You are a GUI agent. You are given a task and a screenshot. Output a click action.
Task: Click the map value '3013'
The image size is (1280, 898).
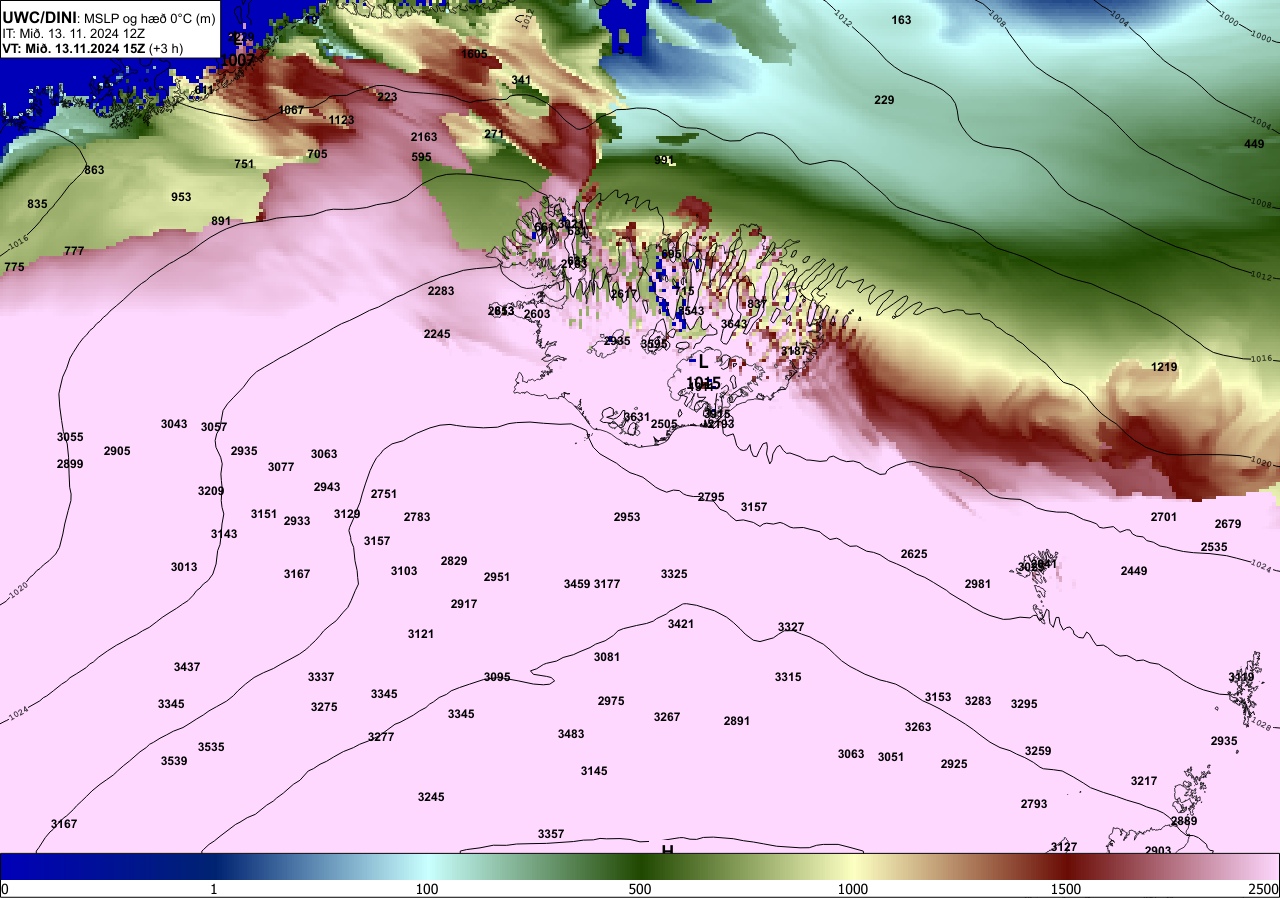click(184, 567)
